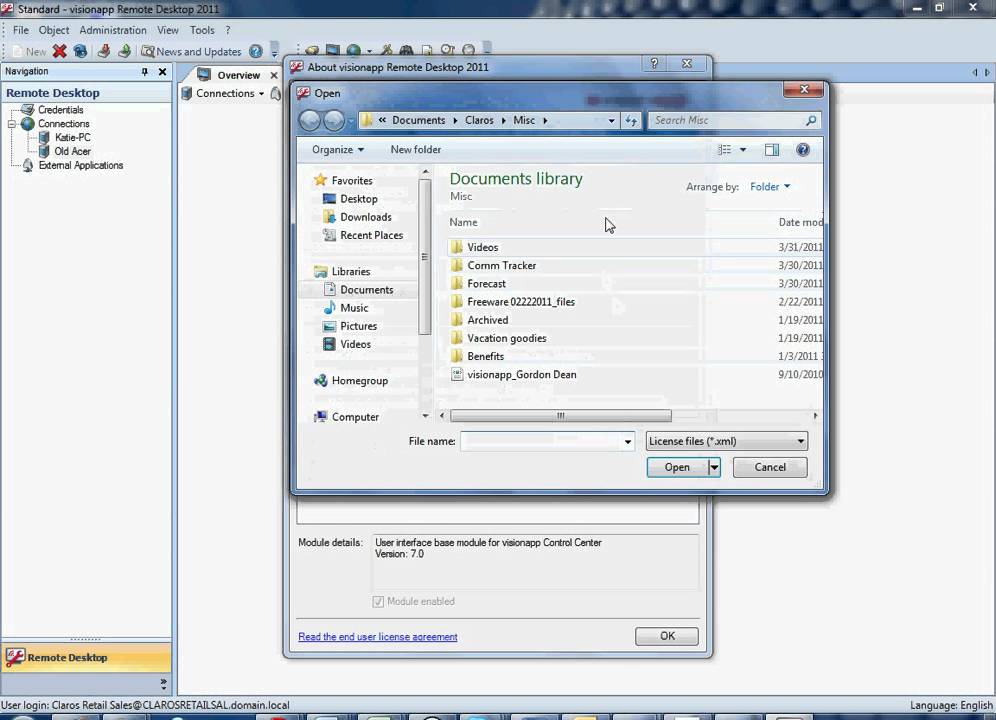Close the Navigation panel

tap(163, 72)
